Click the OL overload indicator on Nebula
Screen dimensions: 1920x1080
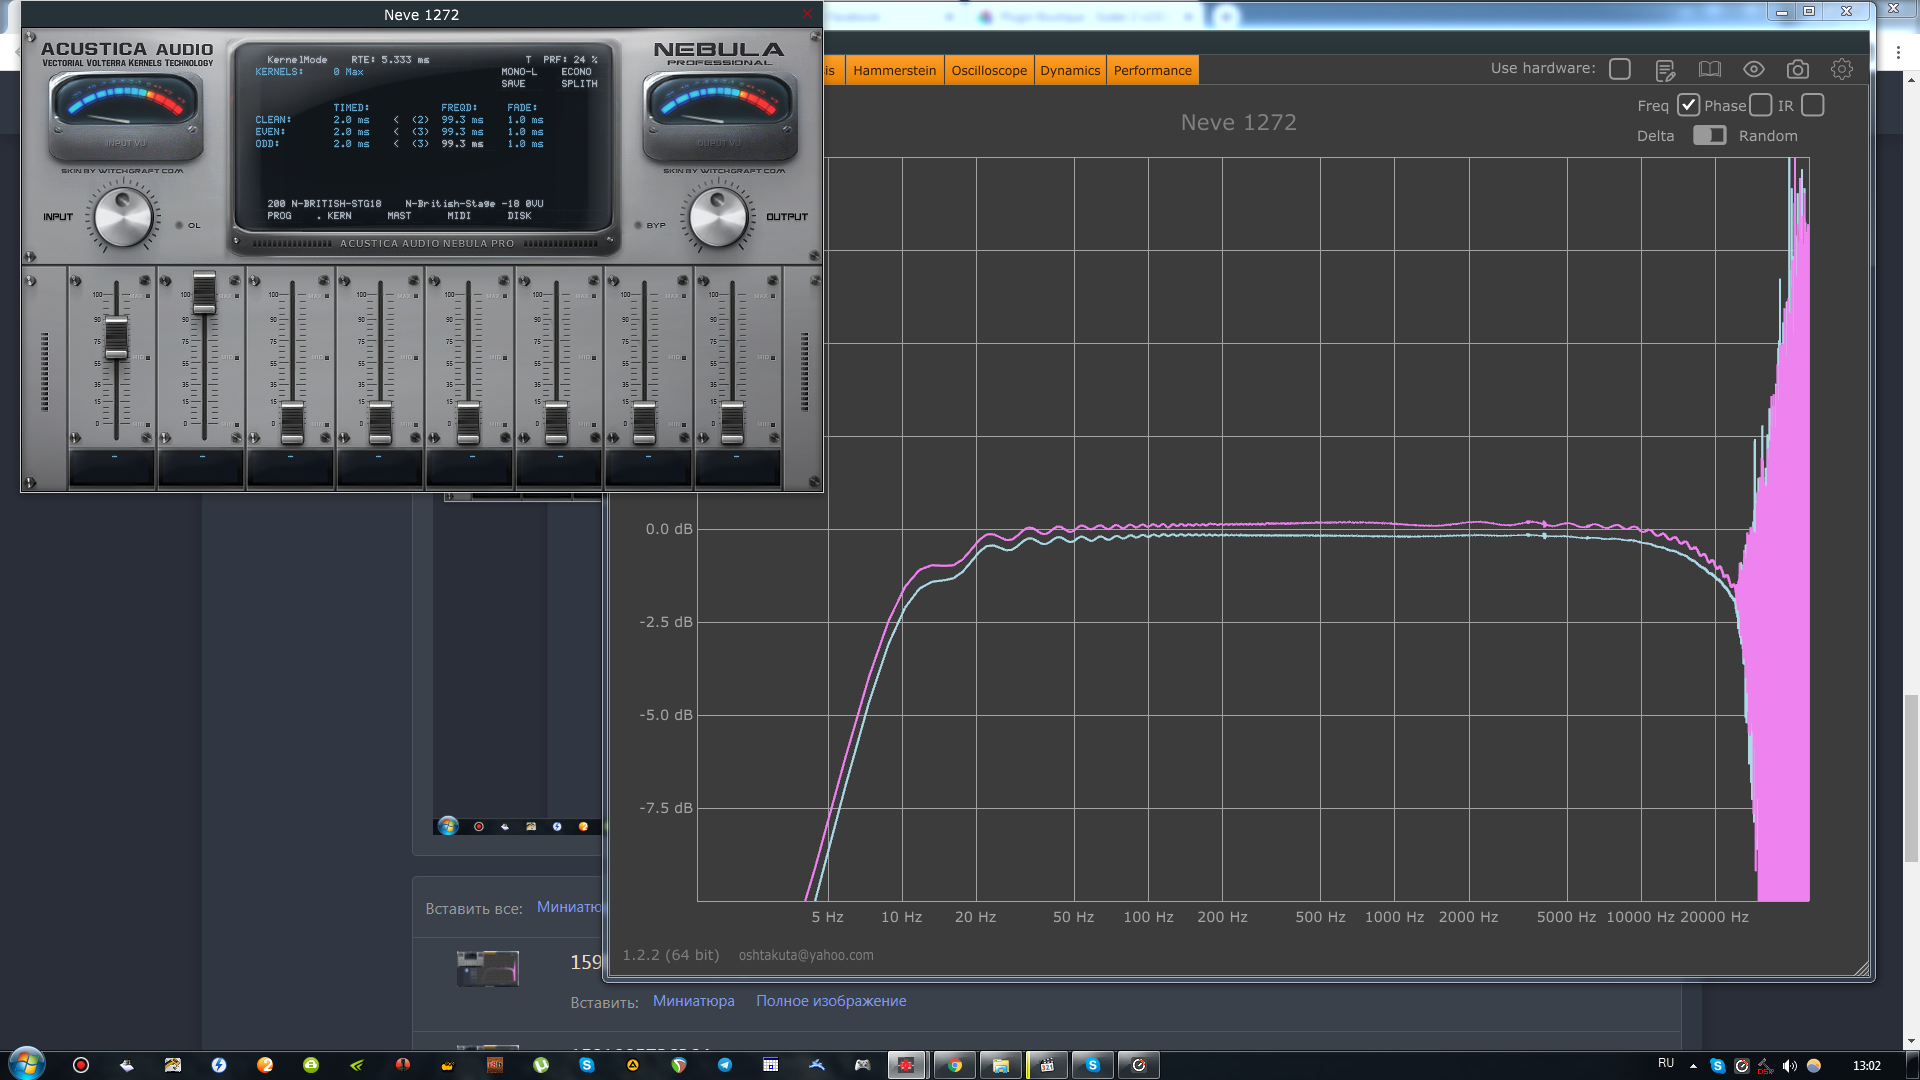[179, 225]
